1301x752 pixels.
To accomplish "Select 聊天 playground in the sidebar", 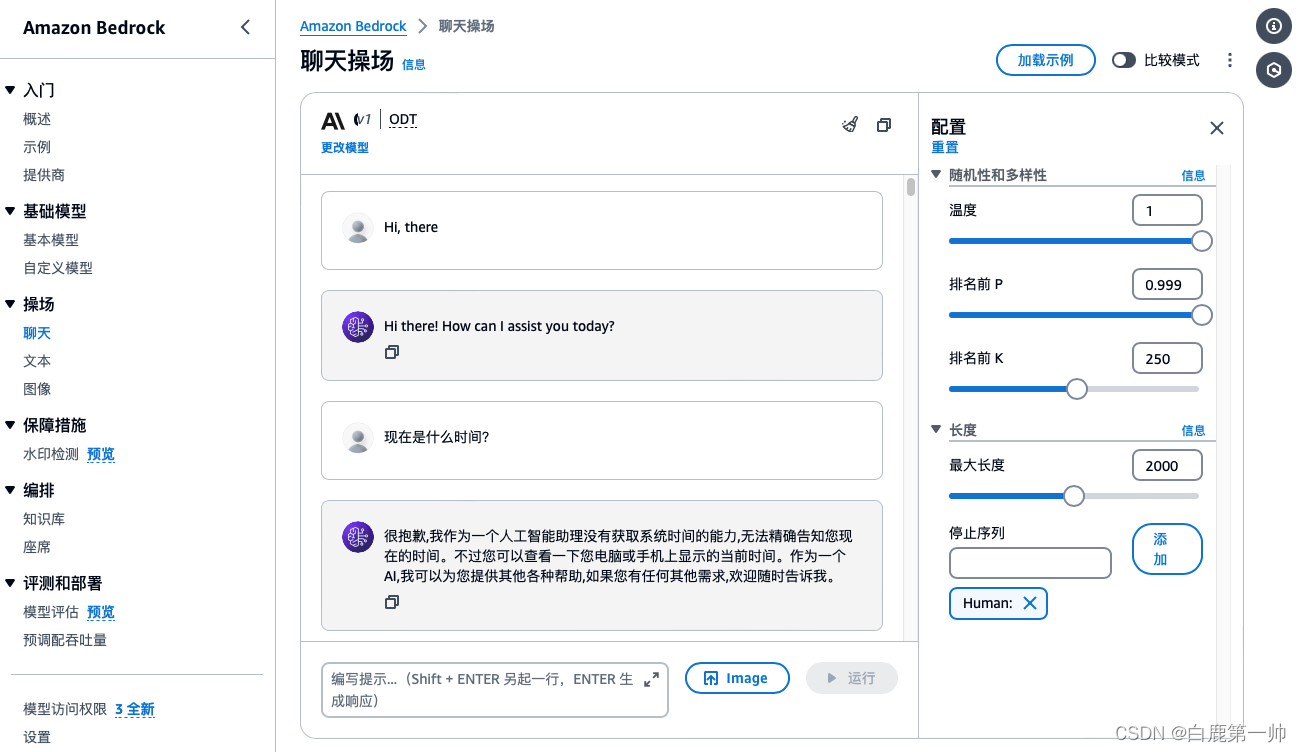I will point(37,333).
